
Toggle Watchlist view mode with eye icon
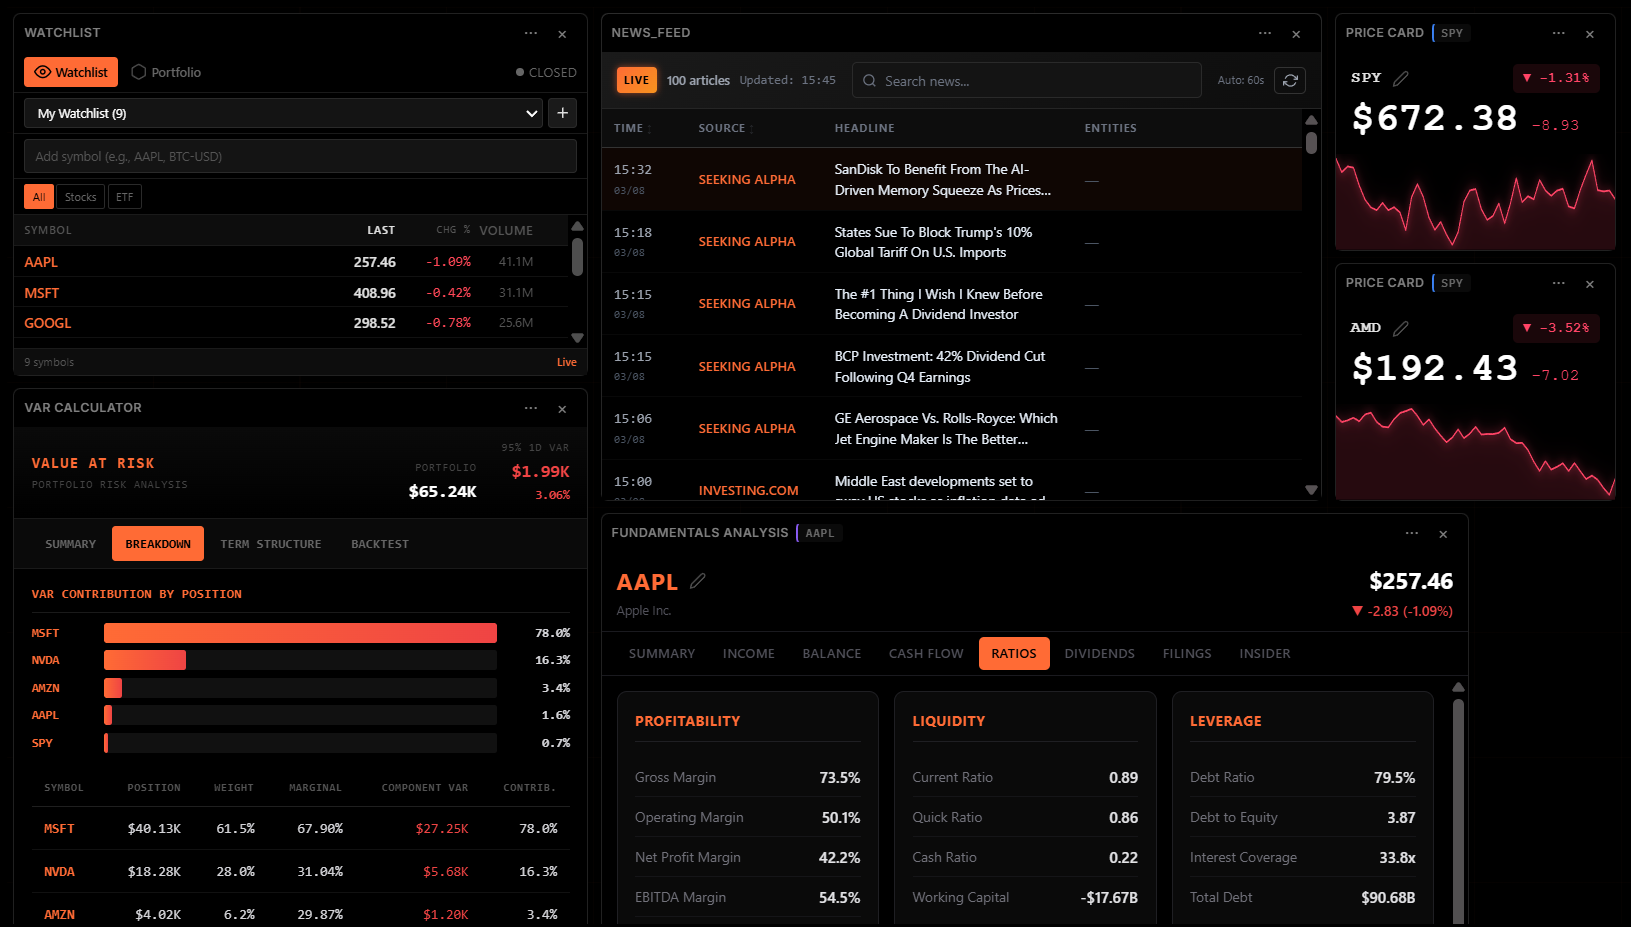(43, 72)
